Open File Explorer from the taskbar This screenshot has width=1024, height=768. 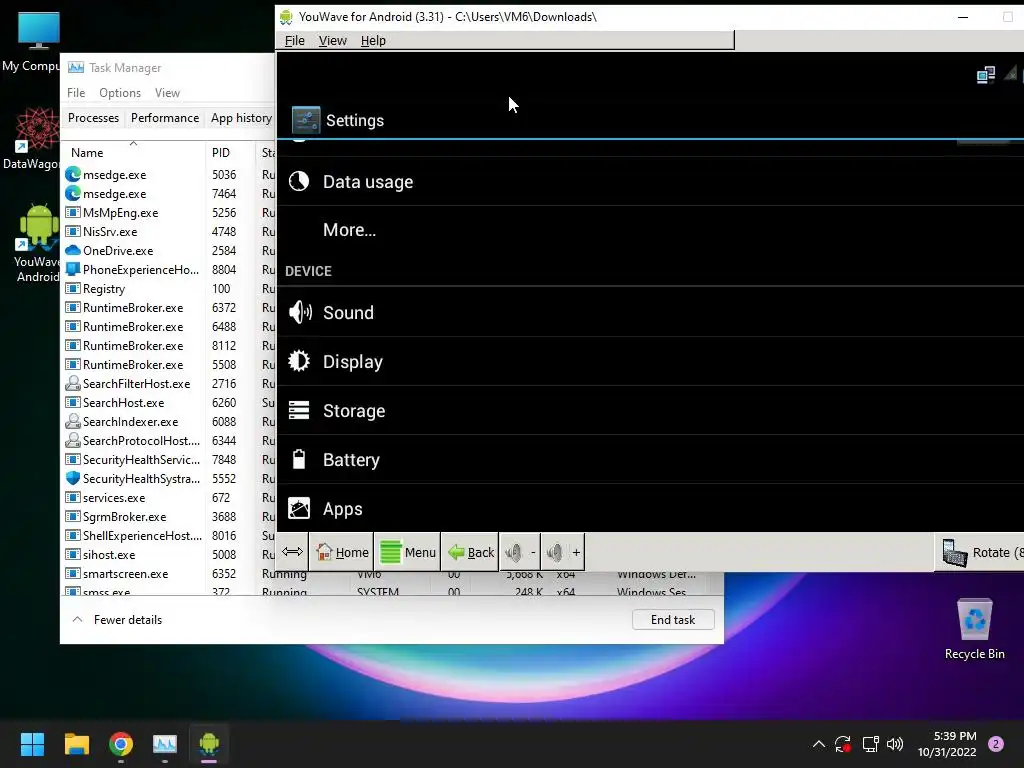76,744
